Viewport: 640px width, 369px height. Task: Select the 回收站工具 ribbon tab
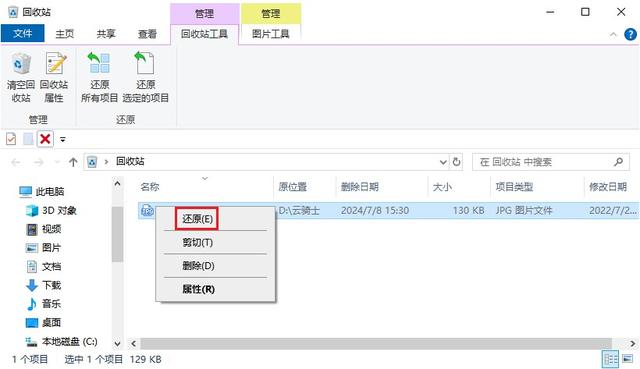point(204,34)
